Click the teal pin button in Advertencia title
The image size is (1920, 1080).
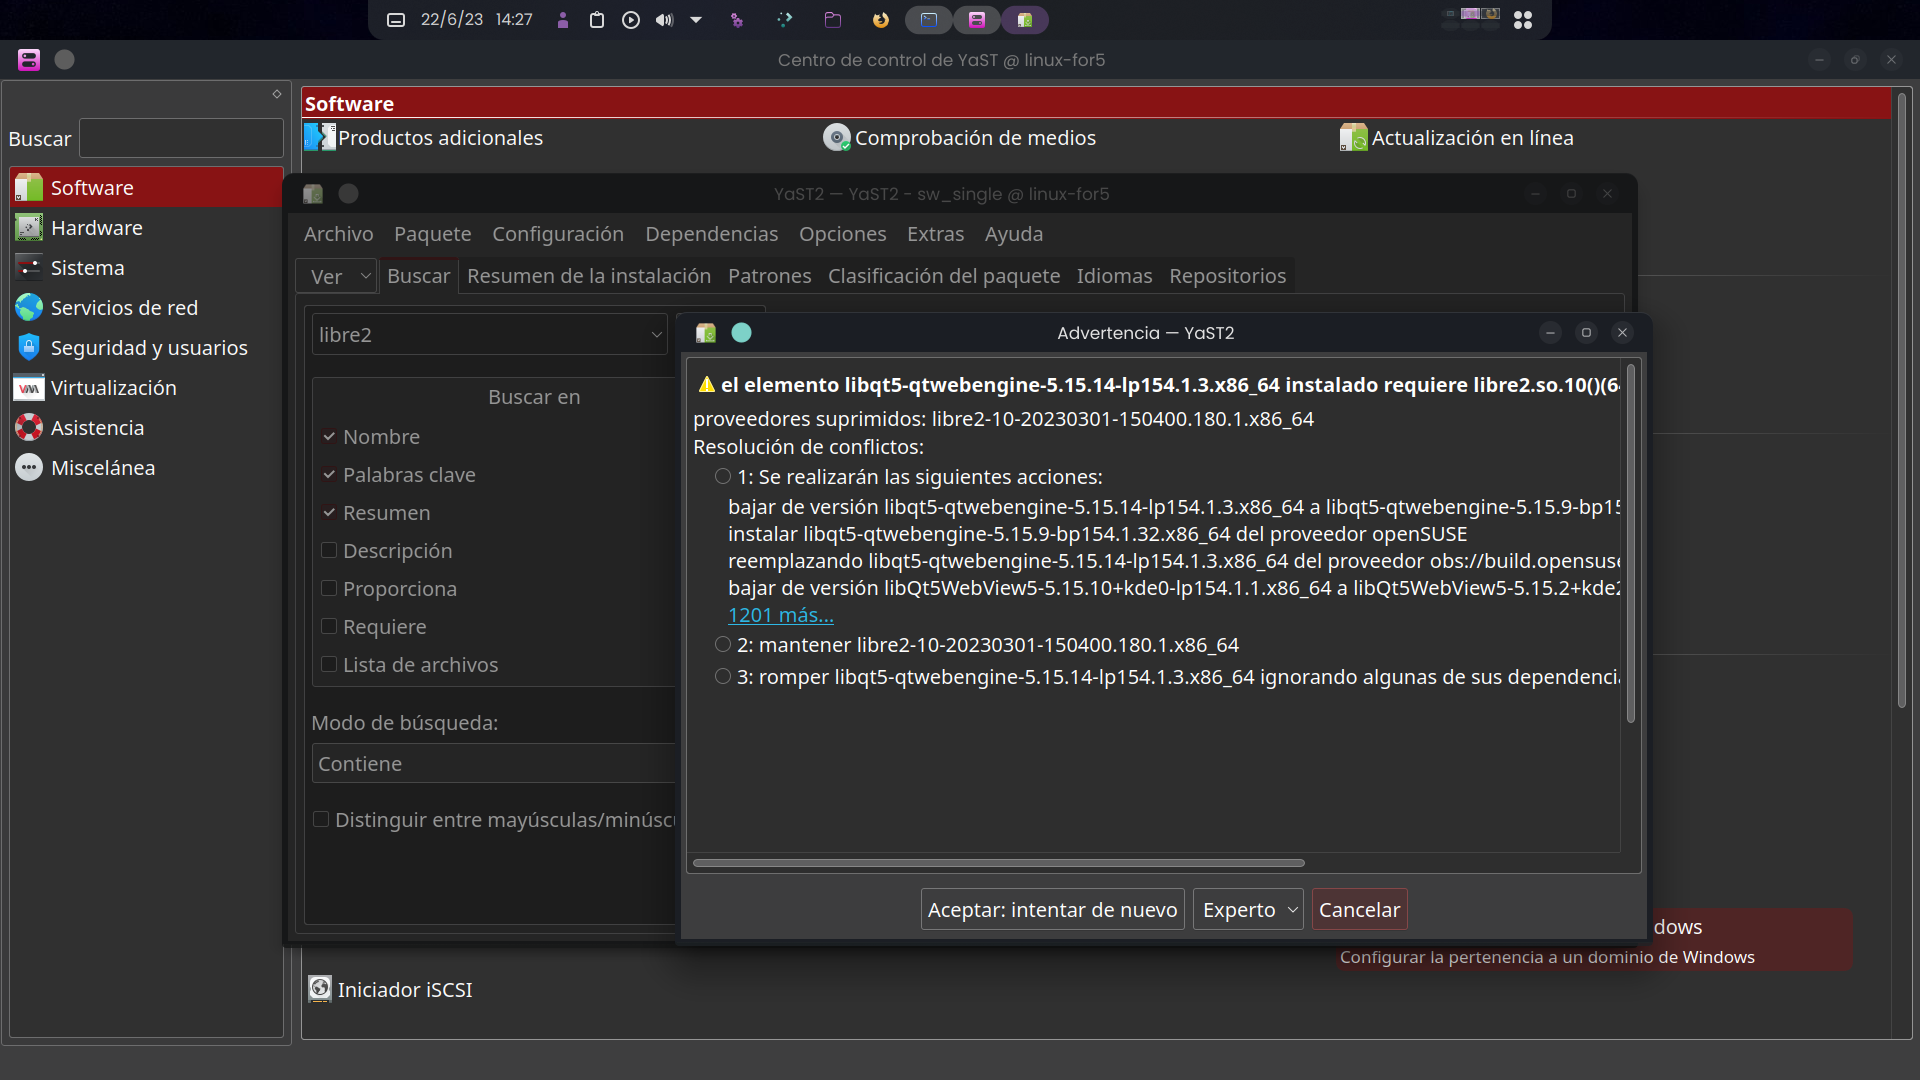click(741, 333)
